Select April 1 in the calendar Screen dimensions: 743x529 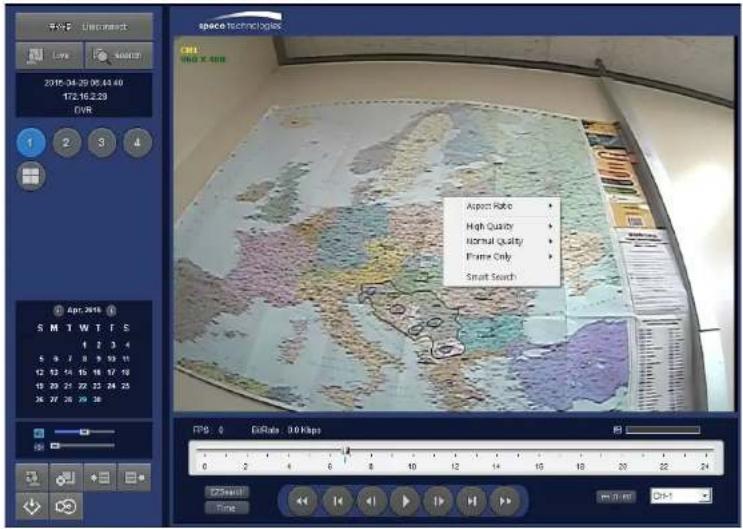click(x=84, y=345)
